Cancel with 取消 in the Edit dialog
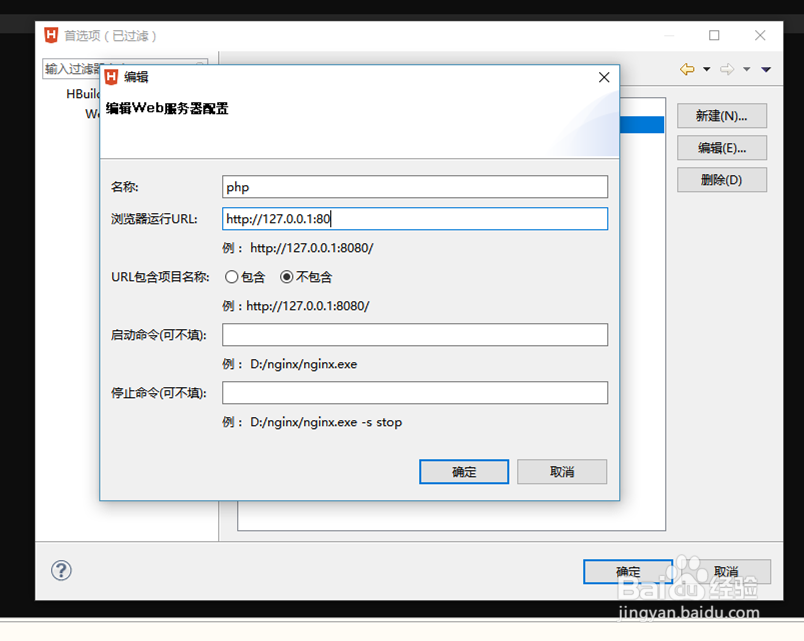This screenshot has height=641, width=804. 562,472
